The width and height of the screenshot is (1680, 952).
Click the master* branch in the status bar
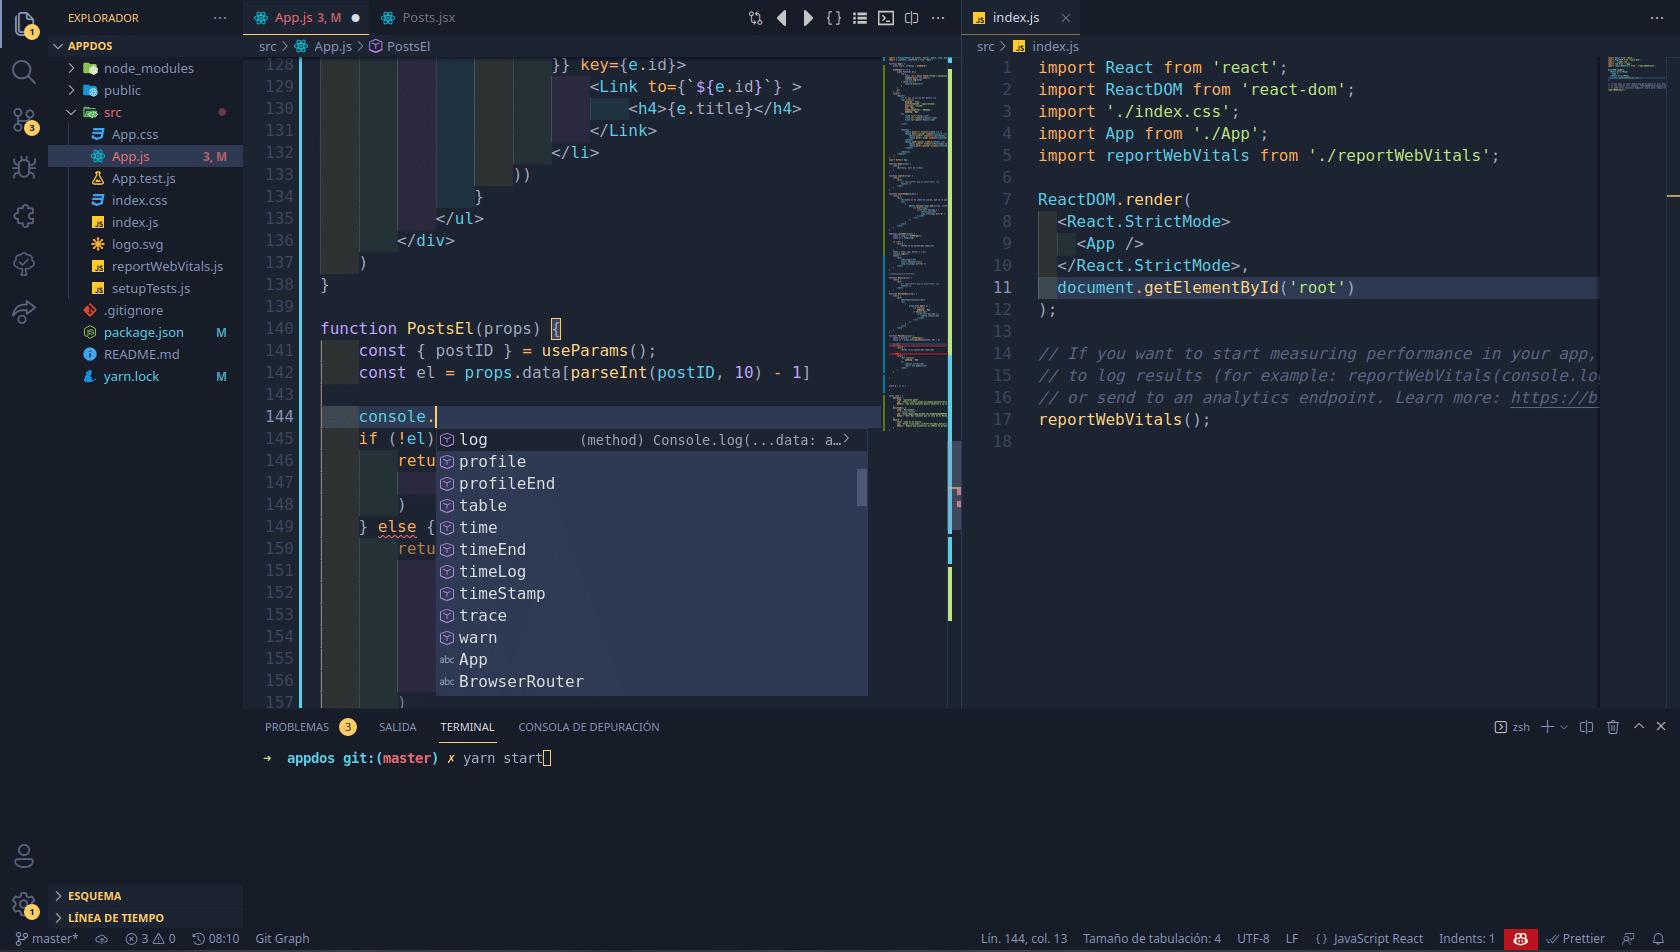47,938
